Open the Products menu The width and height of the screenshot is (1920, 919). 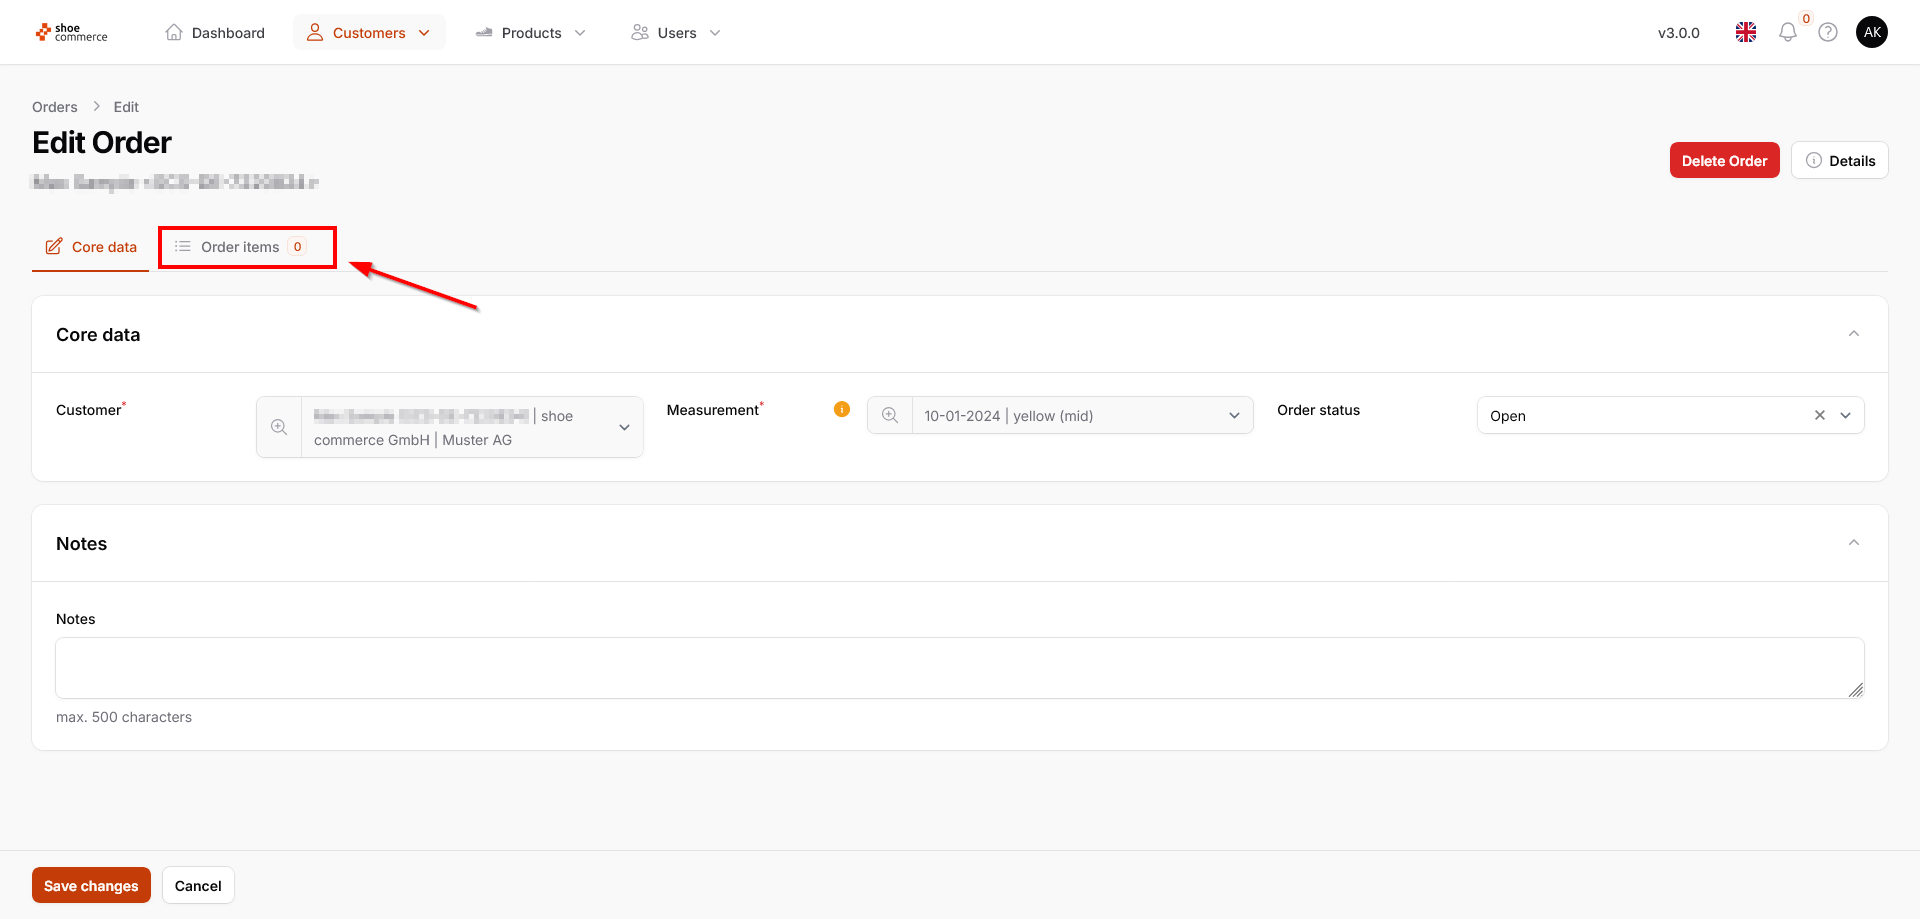531,33
